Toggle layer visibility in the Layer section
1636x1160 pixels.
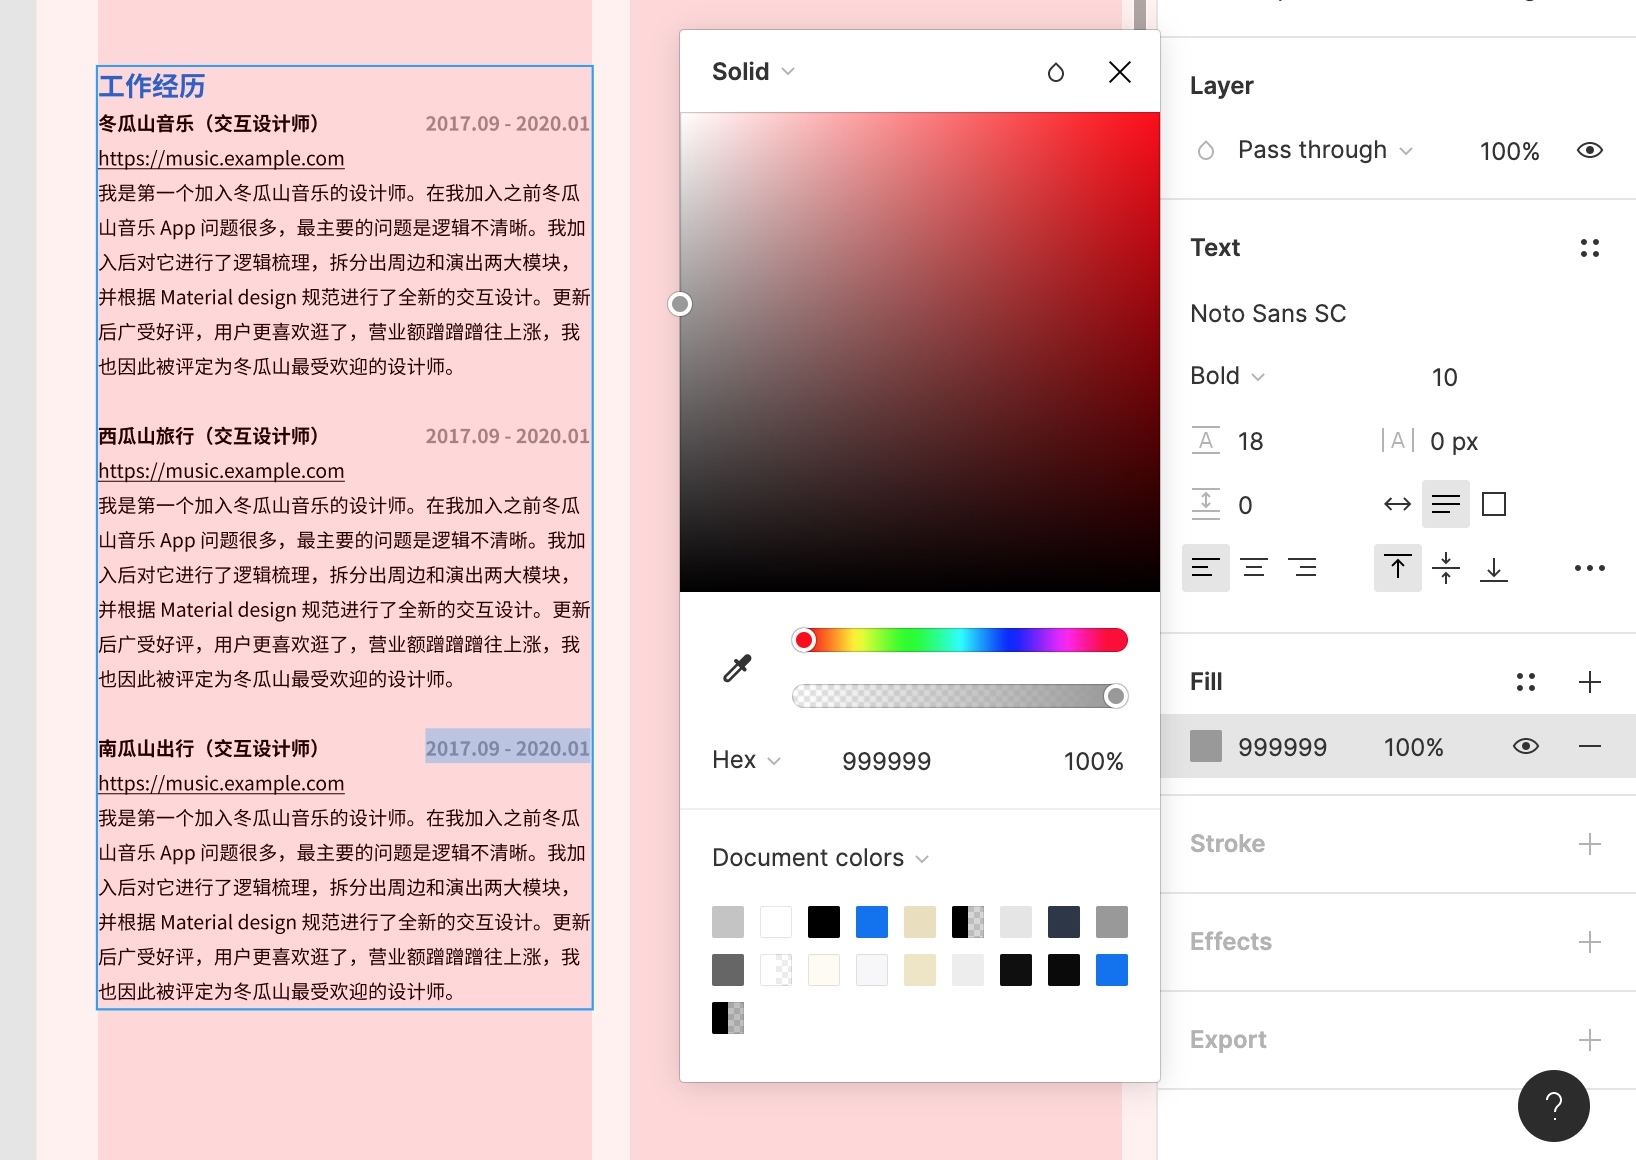pyautogui.click(x=1591, y=150)
